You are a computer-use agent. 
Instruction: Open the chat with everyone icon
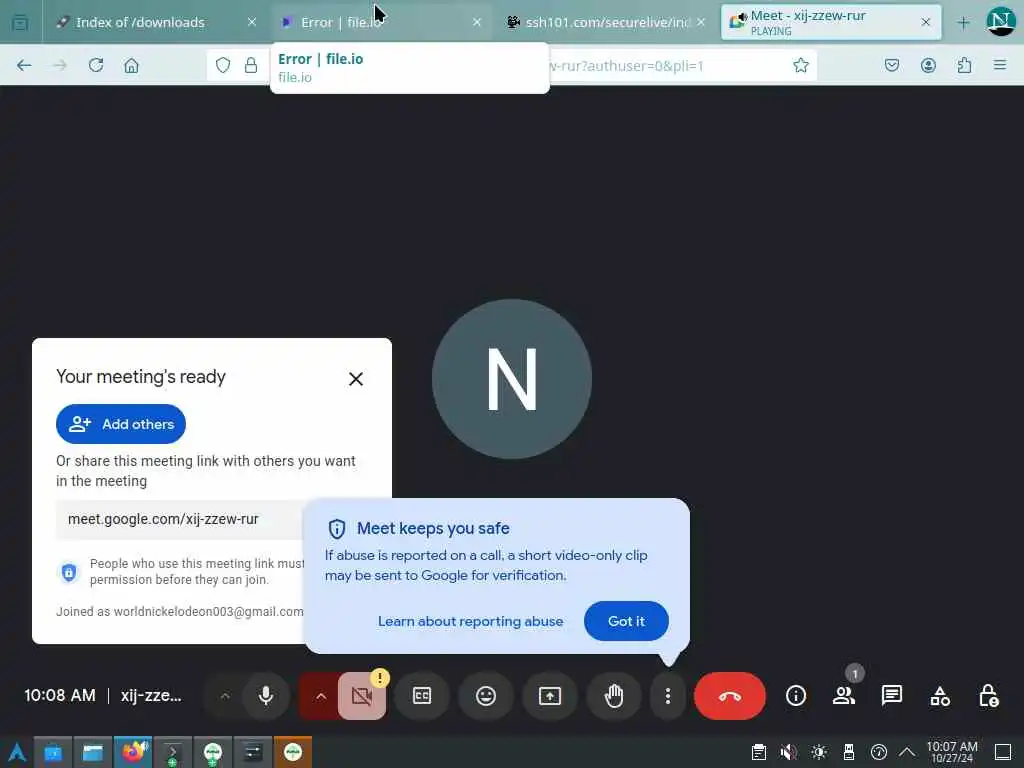(x=892, y=696)
